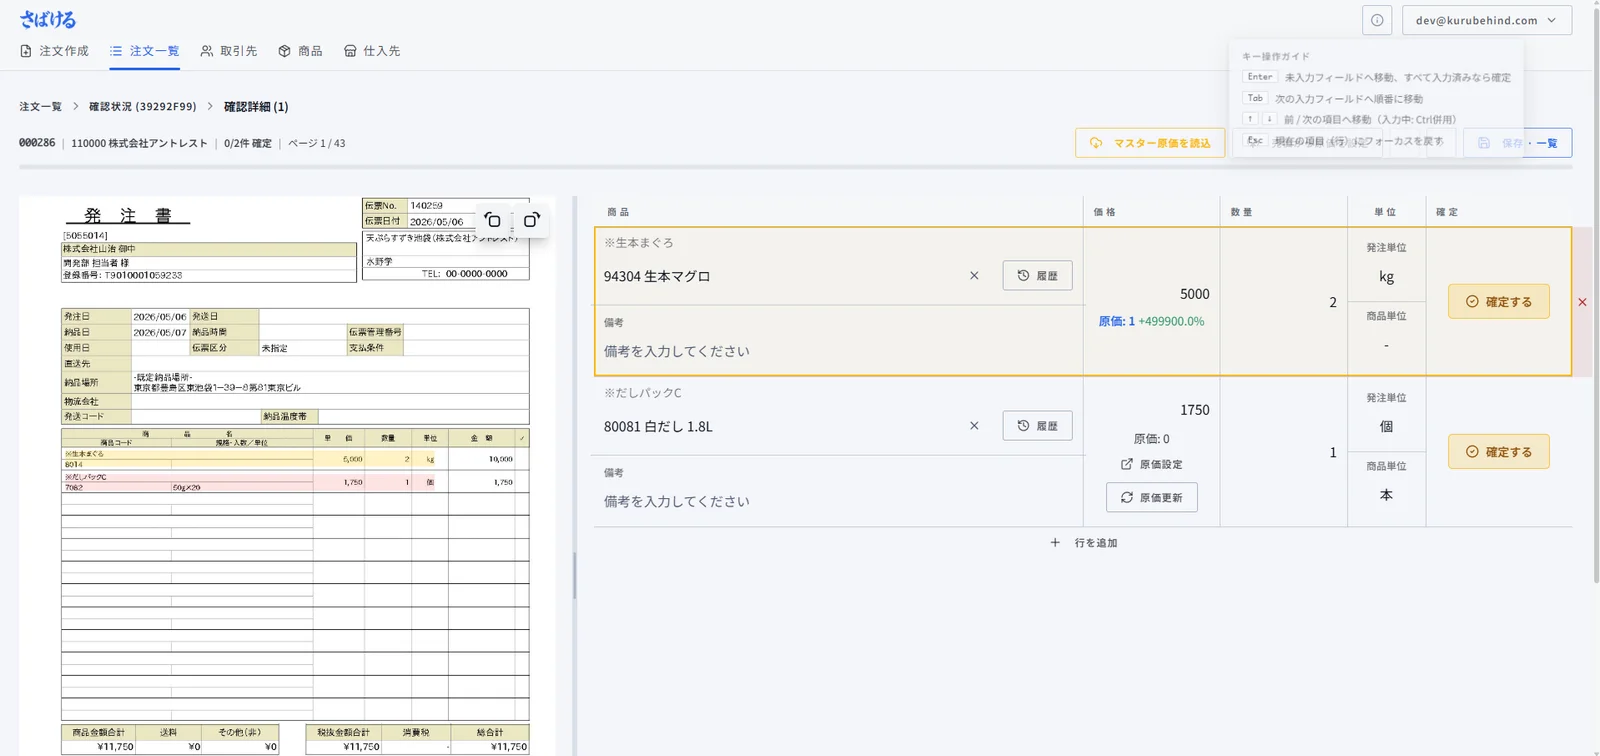Click the 原価: 0 text in second row
The width and height of the screenshot is (1600, 756).
[1151, 439]
